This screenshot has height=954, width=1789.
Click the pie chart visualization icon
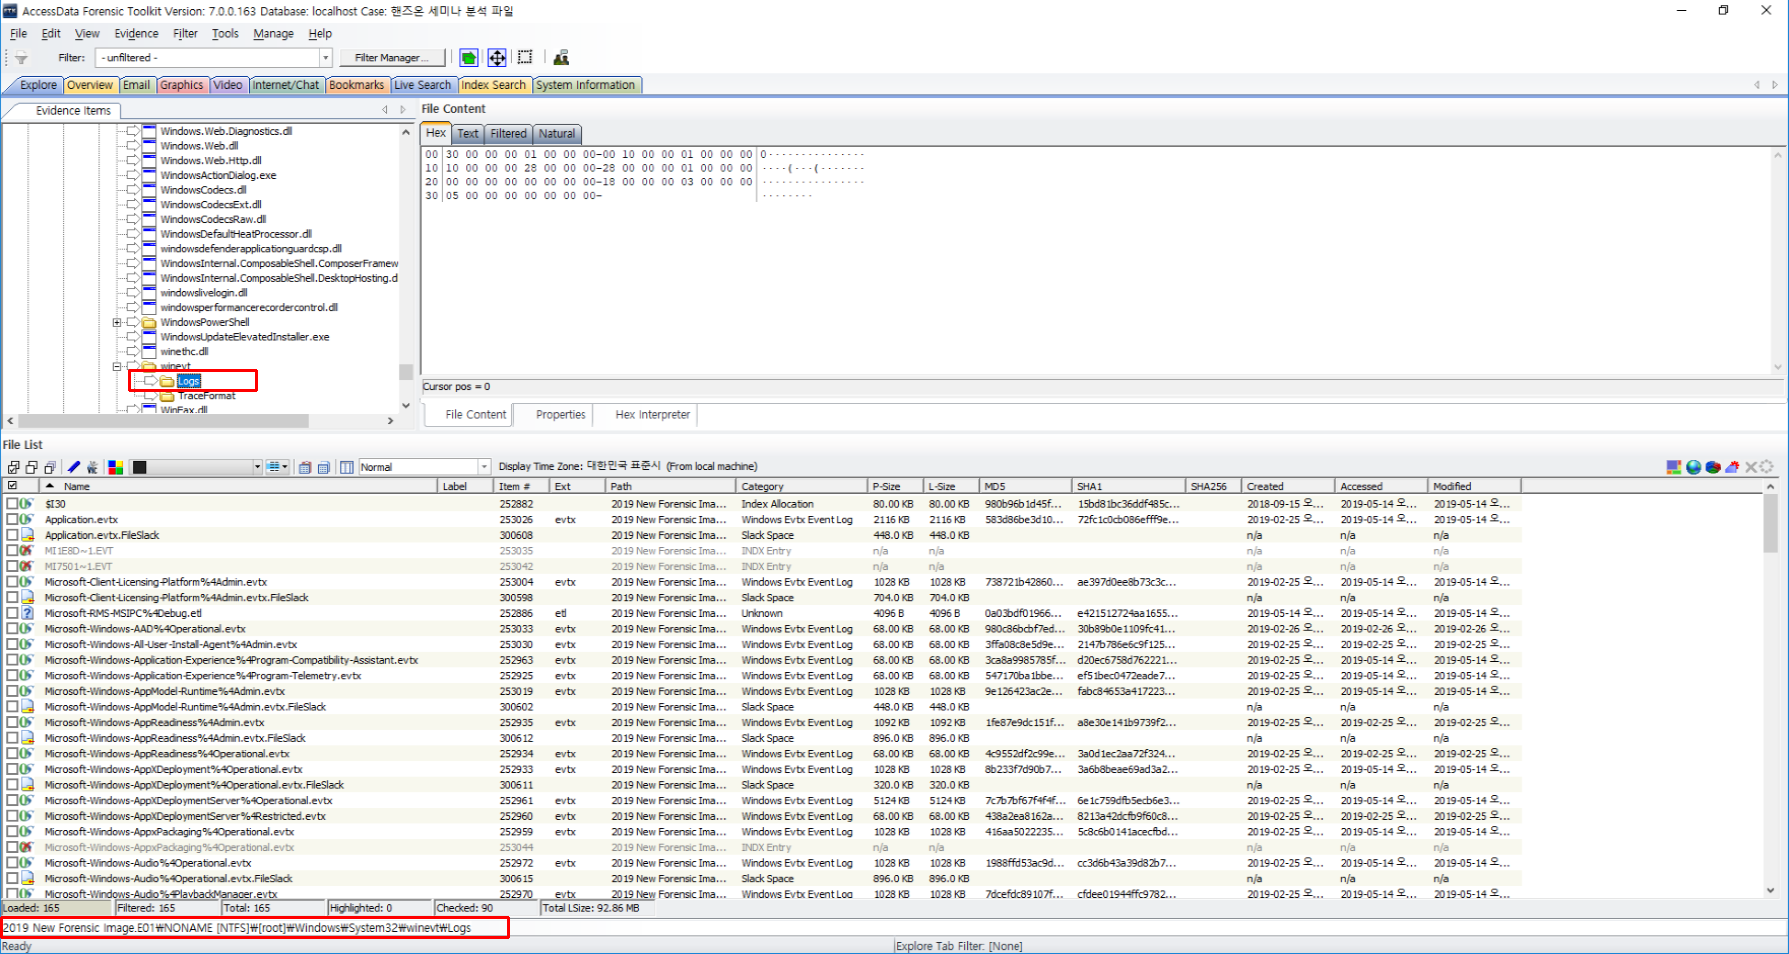(1713, 467)
